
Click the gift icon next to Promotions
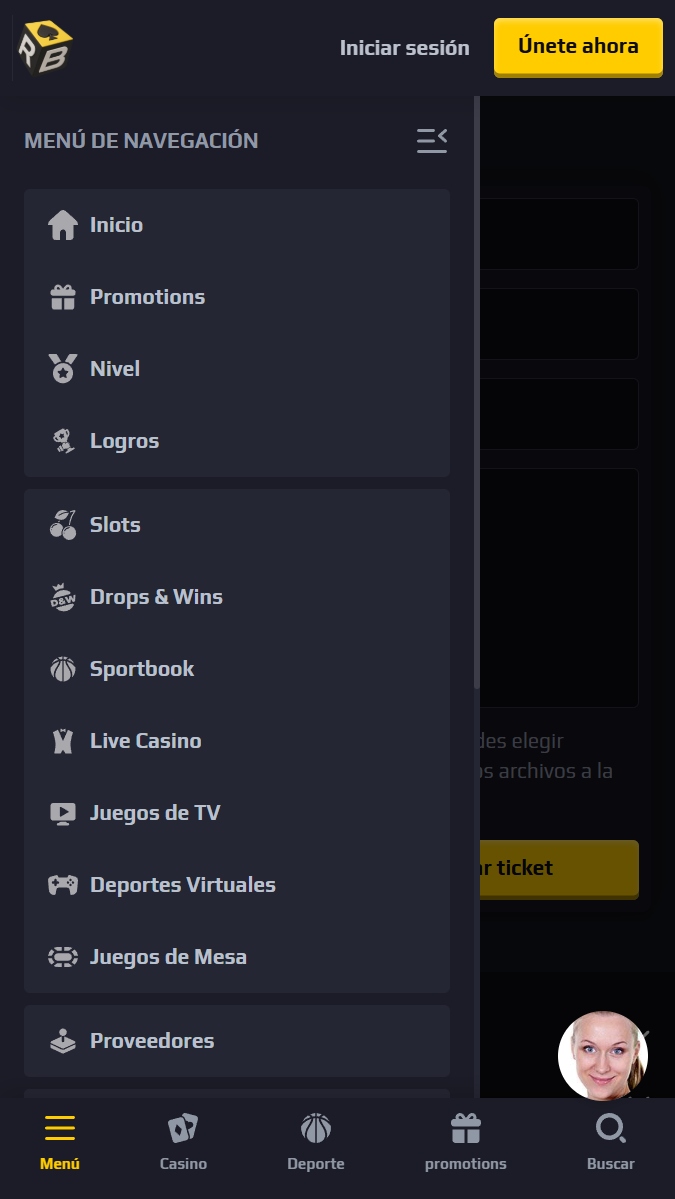click(63, 297)
